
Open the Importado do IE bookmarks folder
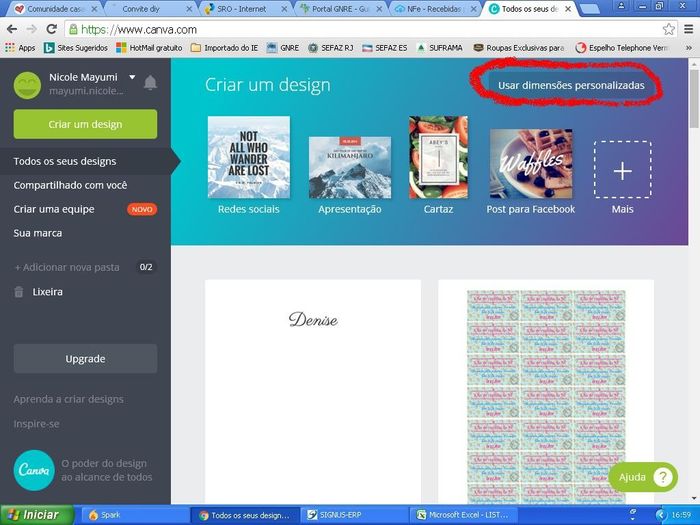[224, 48]
